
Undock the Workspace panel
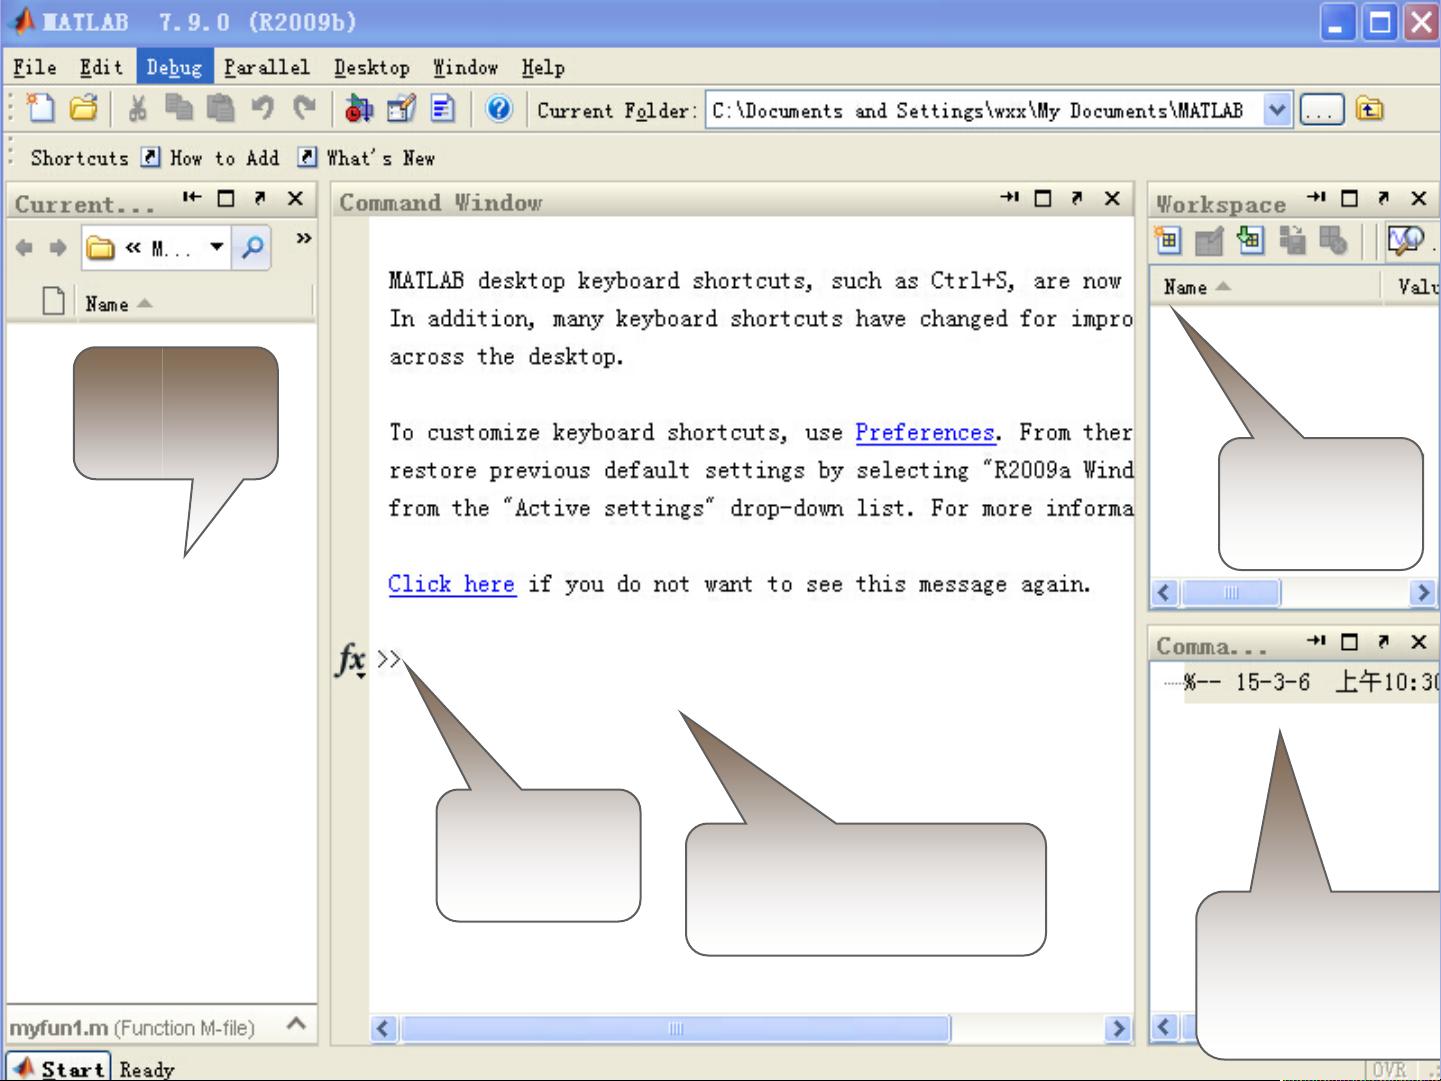[1384, 198]
